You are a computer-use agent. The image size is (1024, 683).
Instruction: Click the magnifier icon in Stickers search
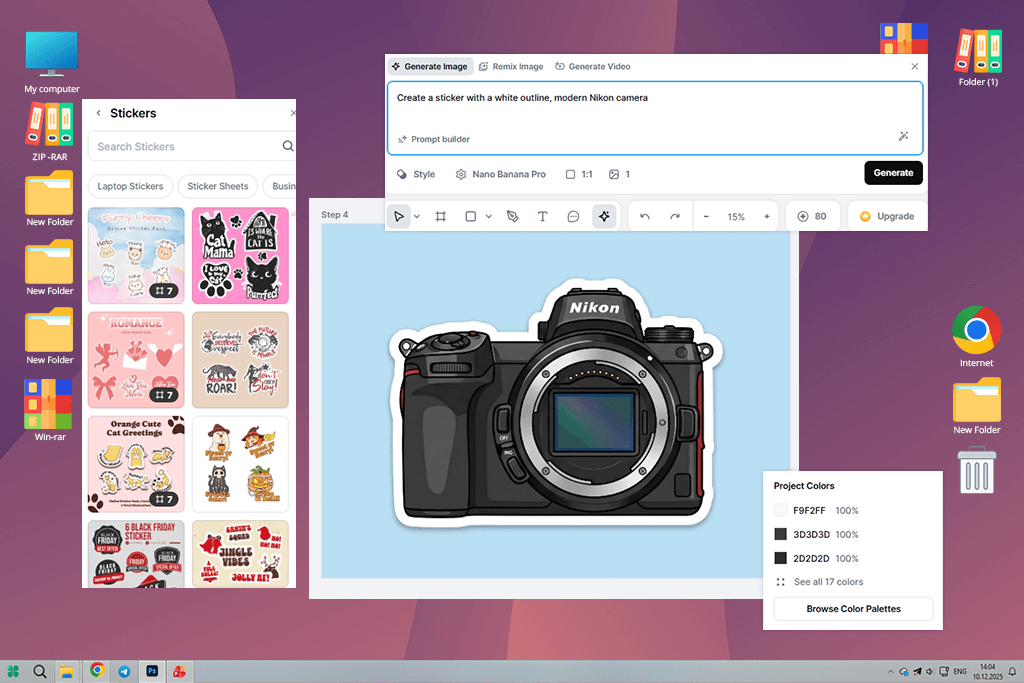[x=288, y=146]
